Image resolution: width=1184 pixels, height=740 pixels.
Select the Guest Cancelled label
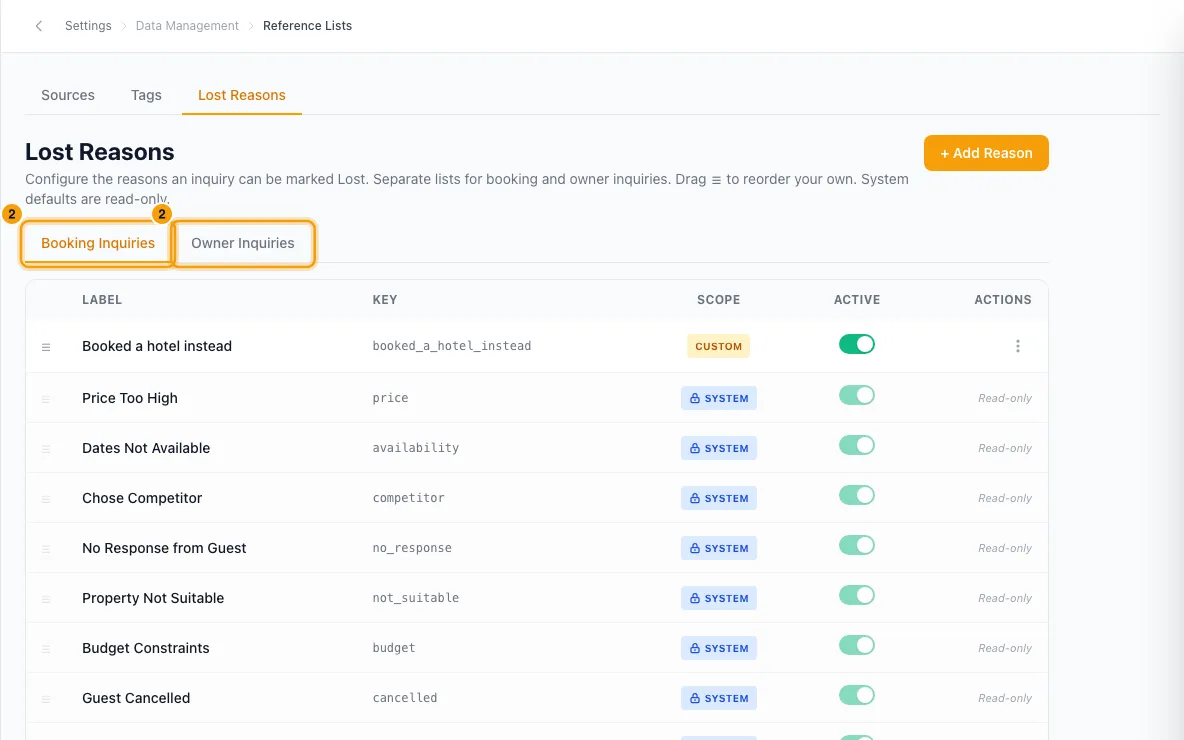(136, 698)
